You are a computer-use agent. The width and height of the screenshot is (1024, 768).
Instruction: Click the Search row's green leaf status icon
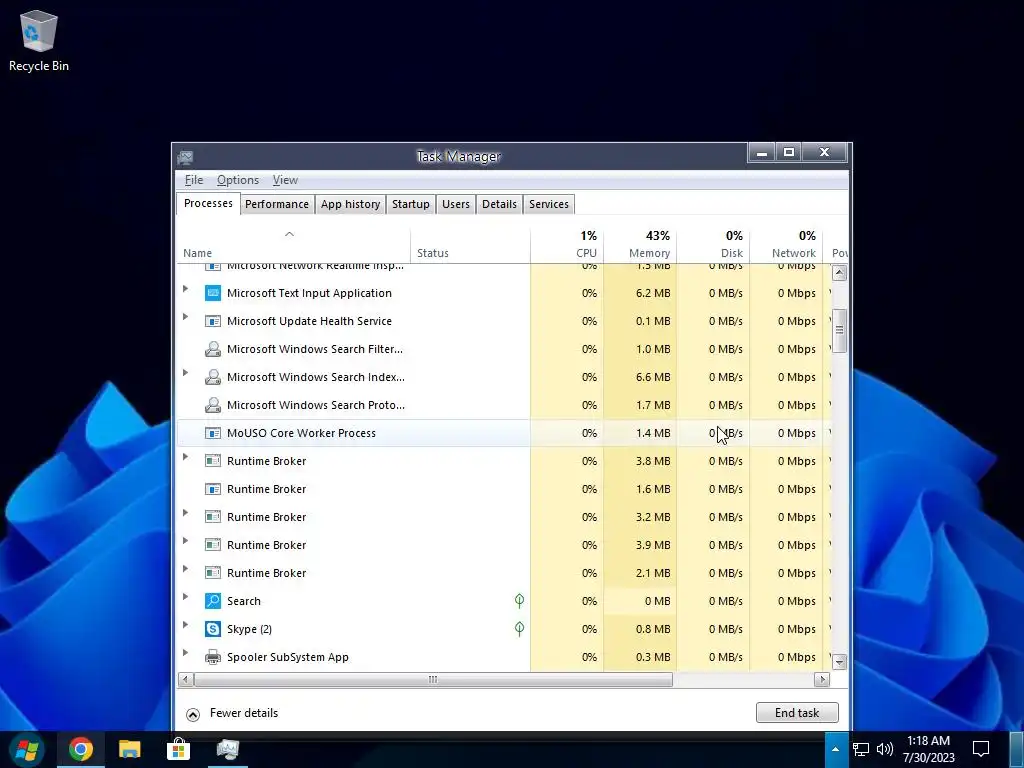click(x=519, y=600)
